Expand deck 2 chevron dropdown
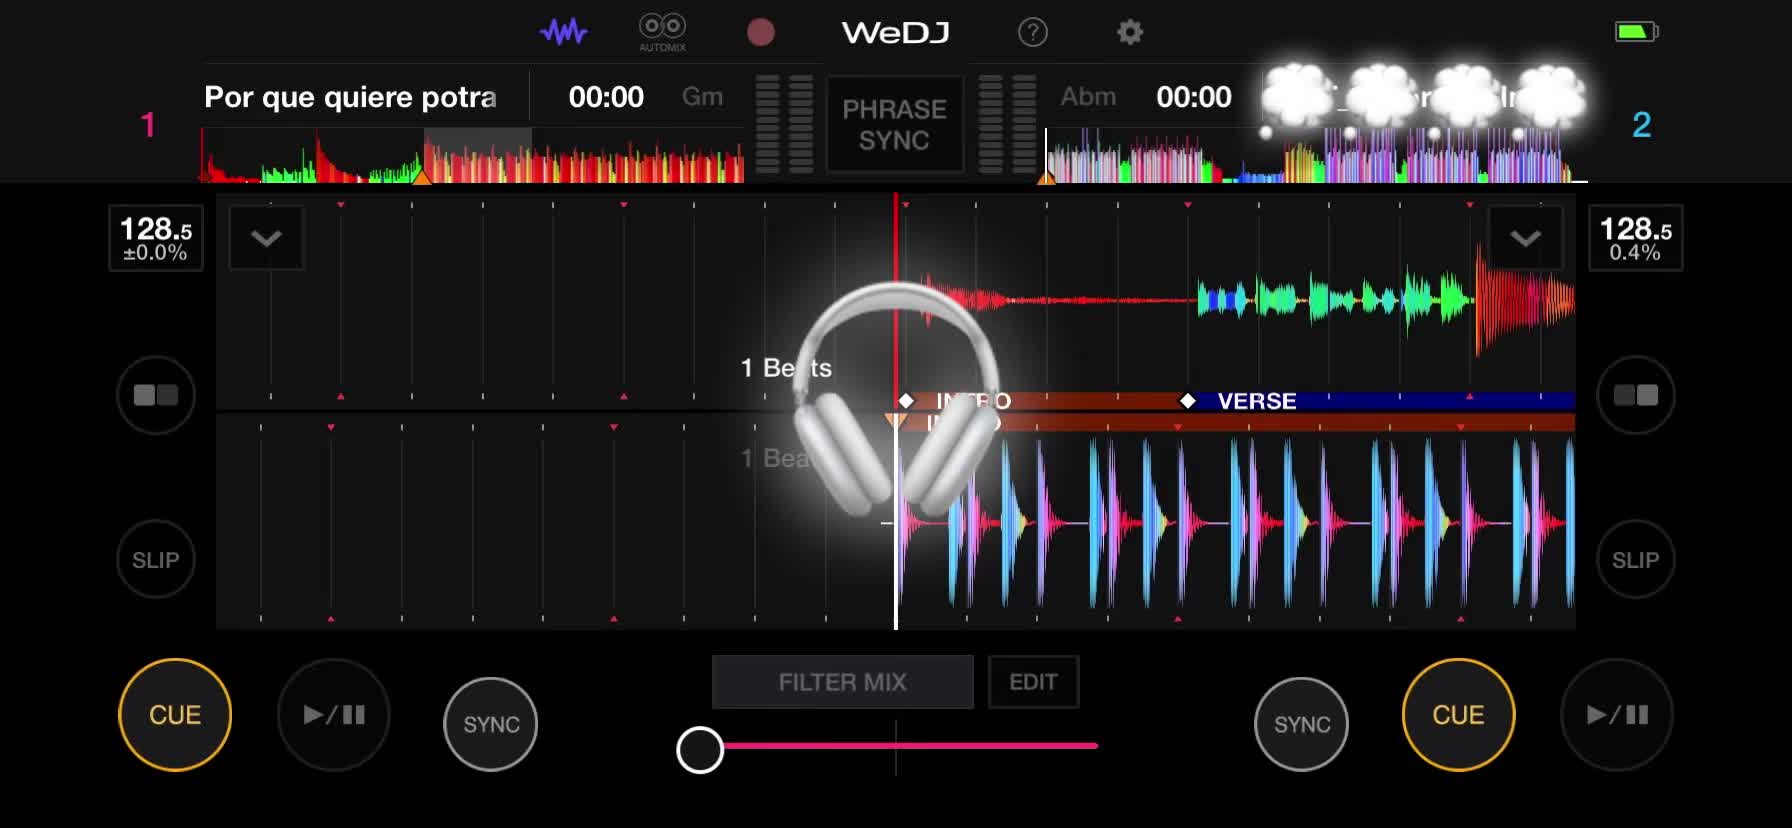 (1525, 238)
